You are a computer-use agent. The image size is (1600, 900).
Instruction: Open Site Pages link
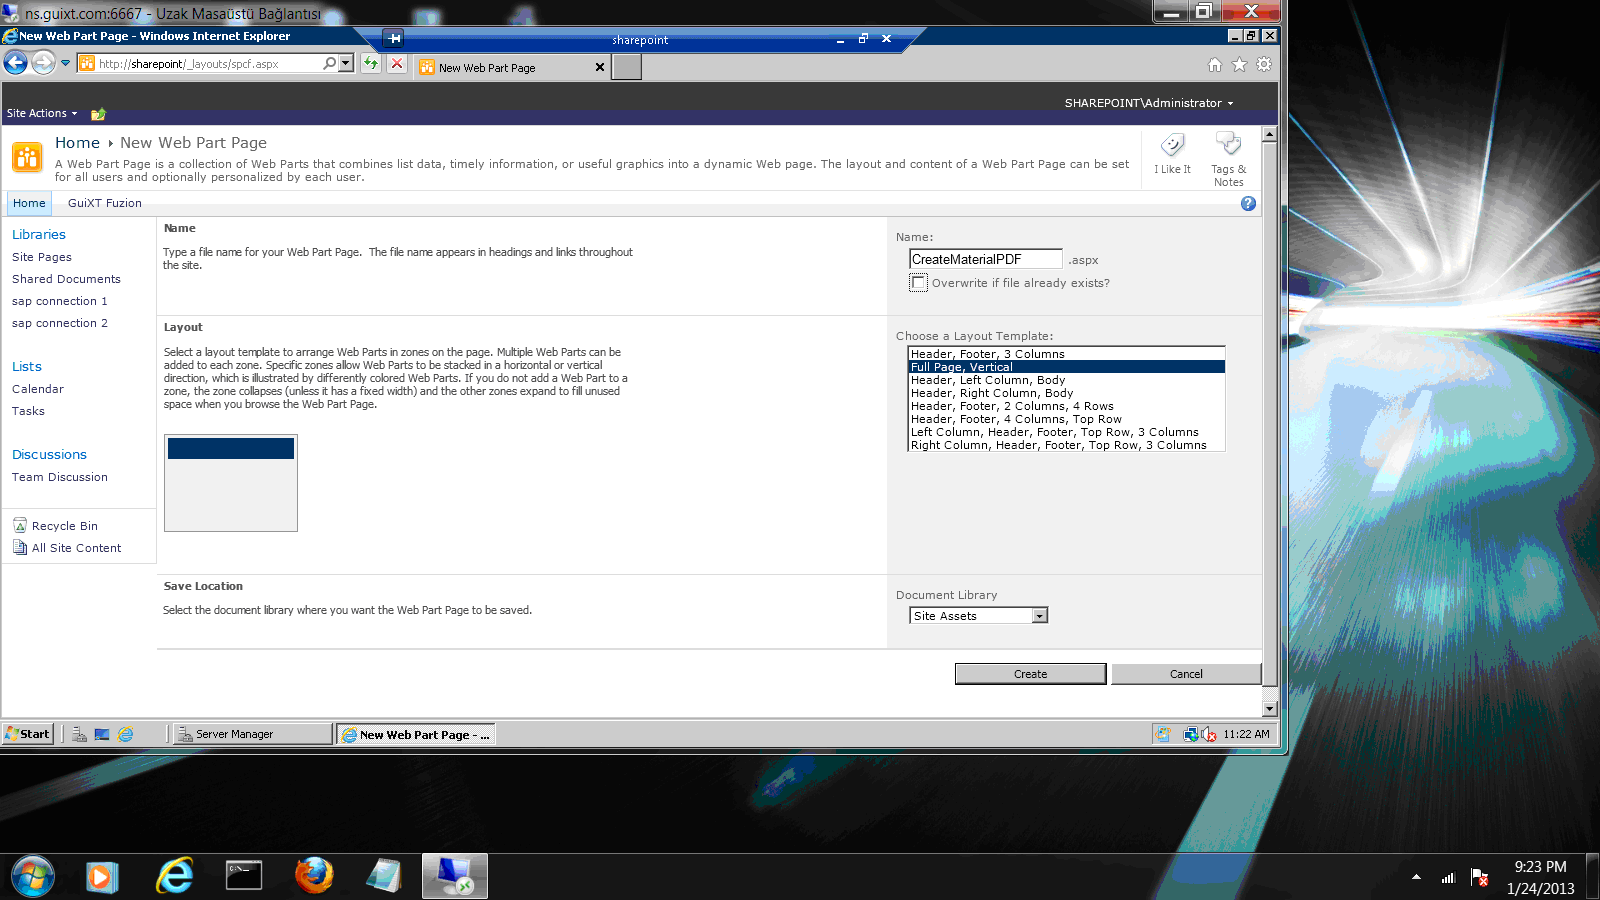[42, 257]
